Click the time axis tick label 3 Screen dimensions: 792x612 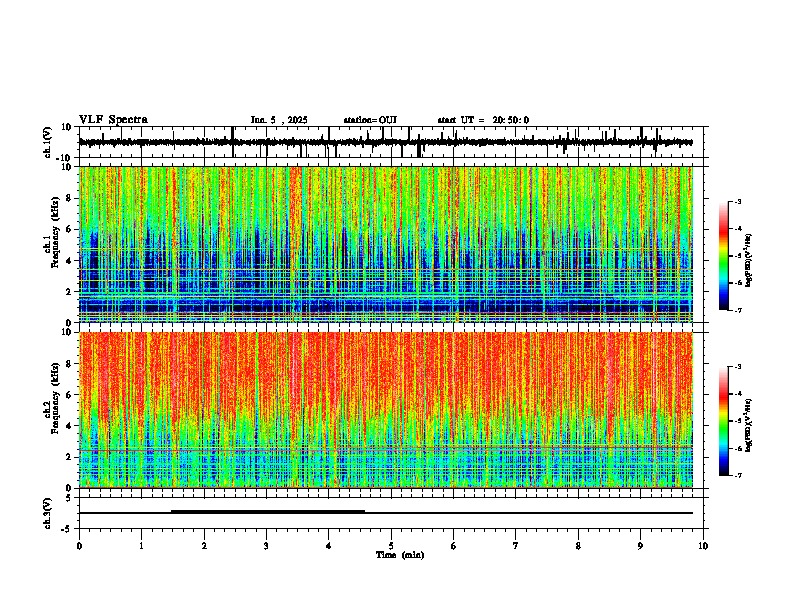tap(266, 546)
